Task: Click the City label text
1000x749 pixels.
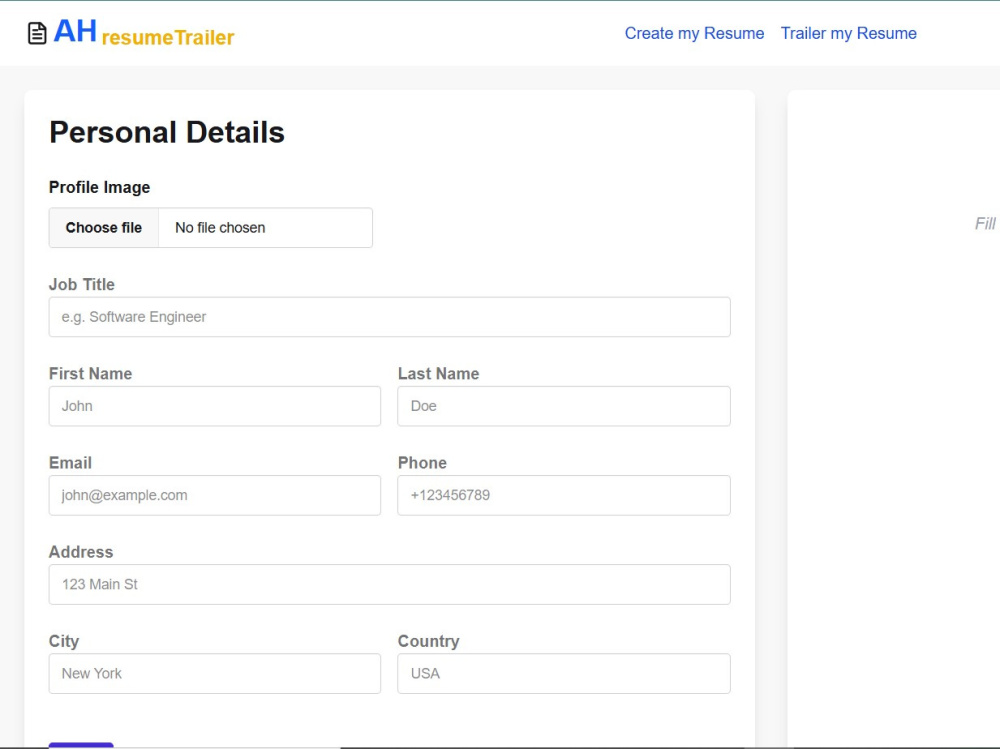Action: coord(64,641)
